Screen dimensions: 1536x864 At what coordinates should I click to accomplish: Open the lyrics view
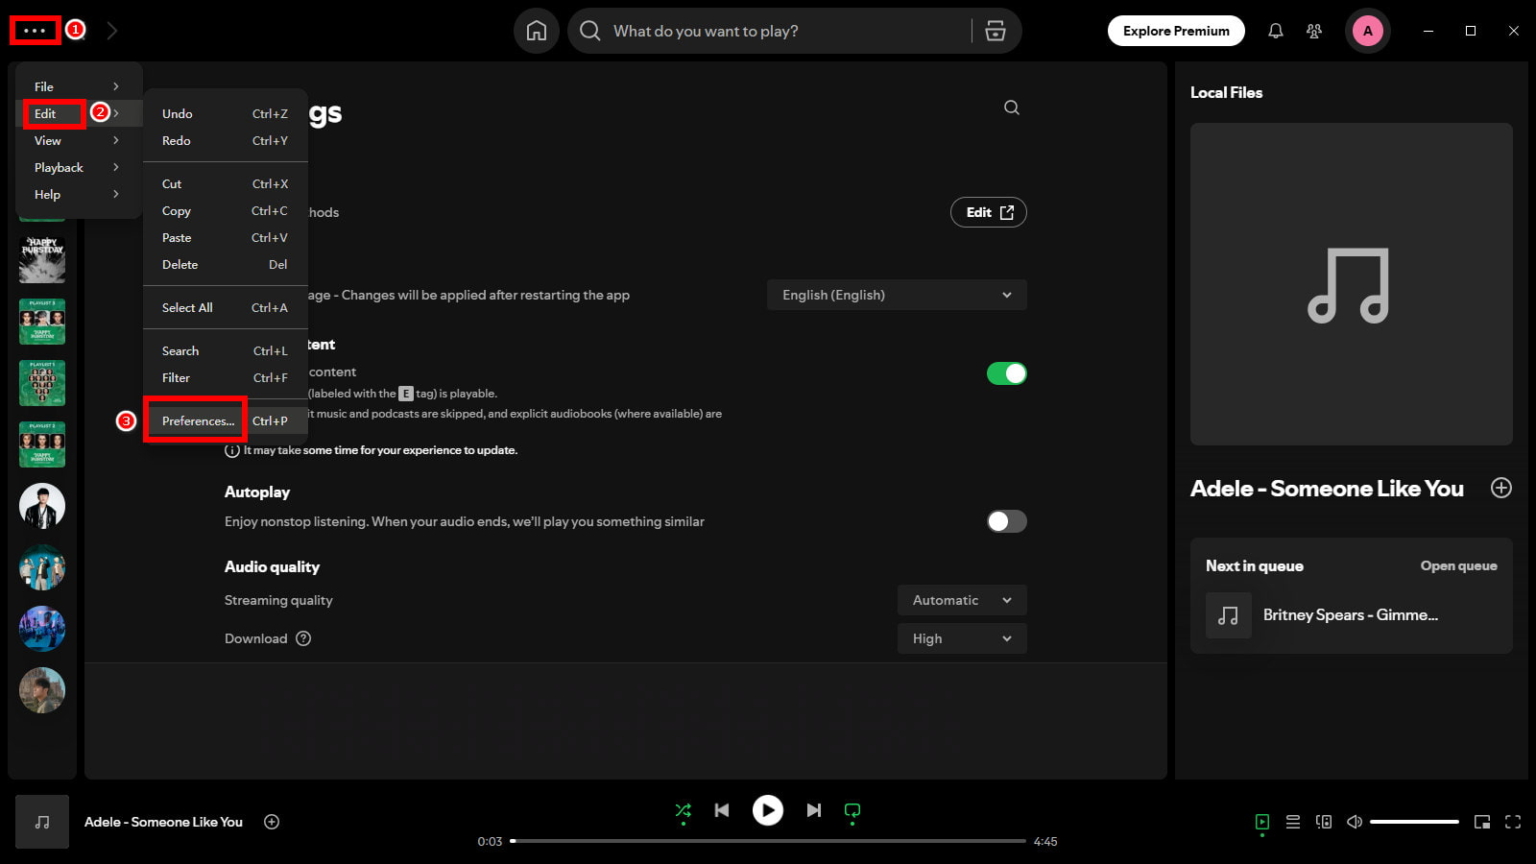click(x=1262, y=821)
